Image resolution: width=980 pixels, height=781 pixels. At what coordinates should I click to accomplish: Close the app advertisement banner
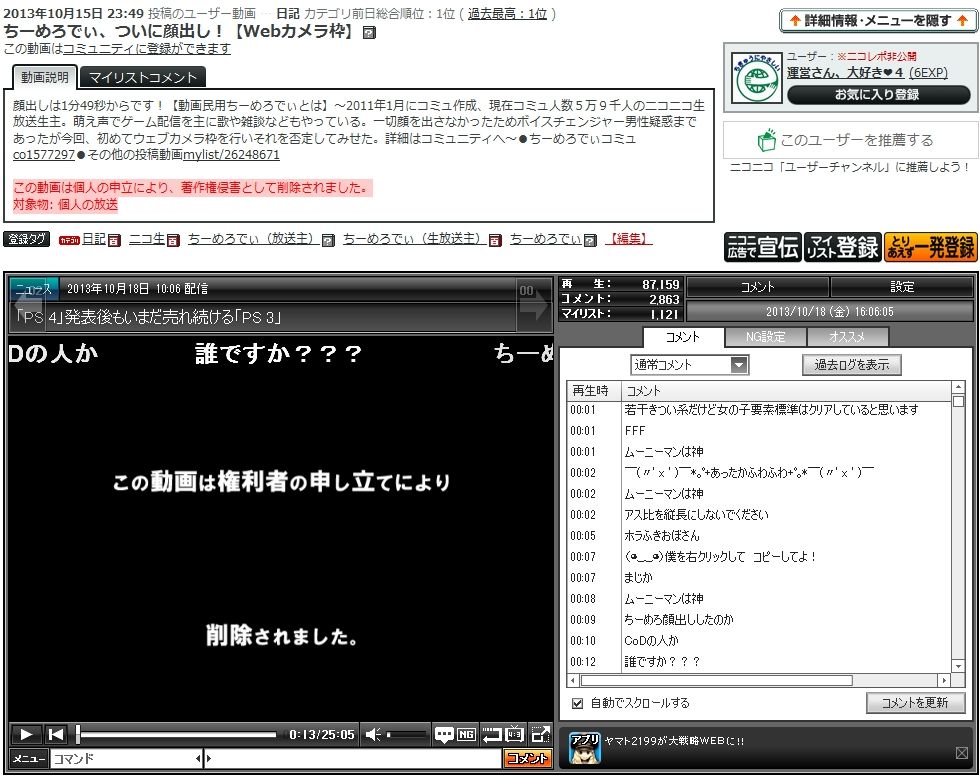pos(962,753)
